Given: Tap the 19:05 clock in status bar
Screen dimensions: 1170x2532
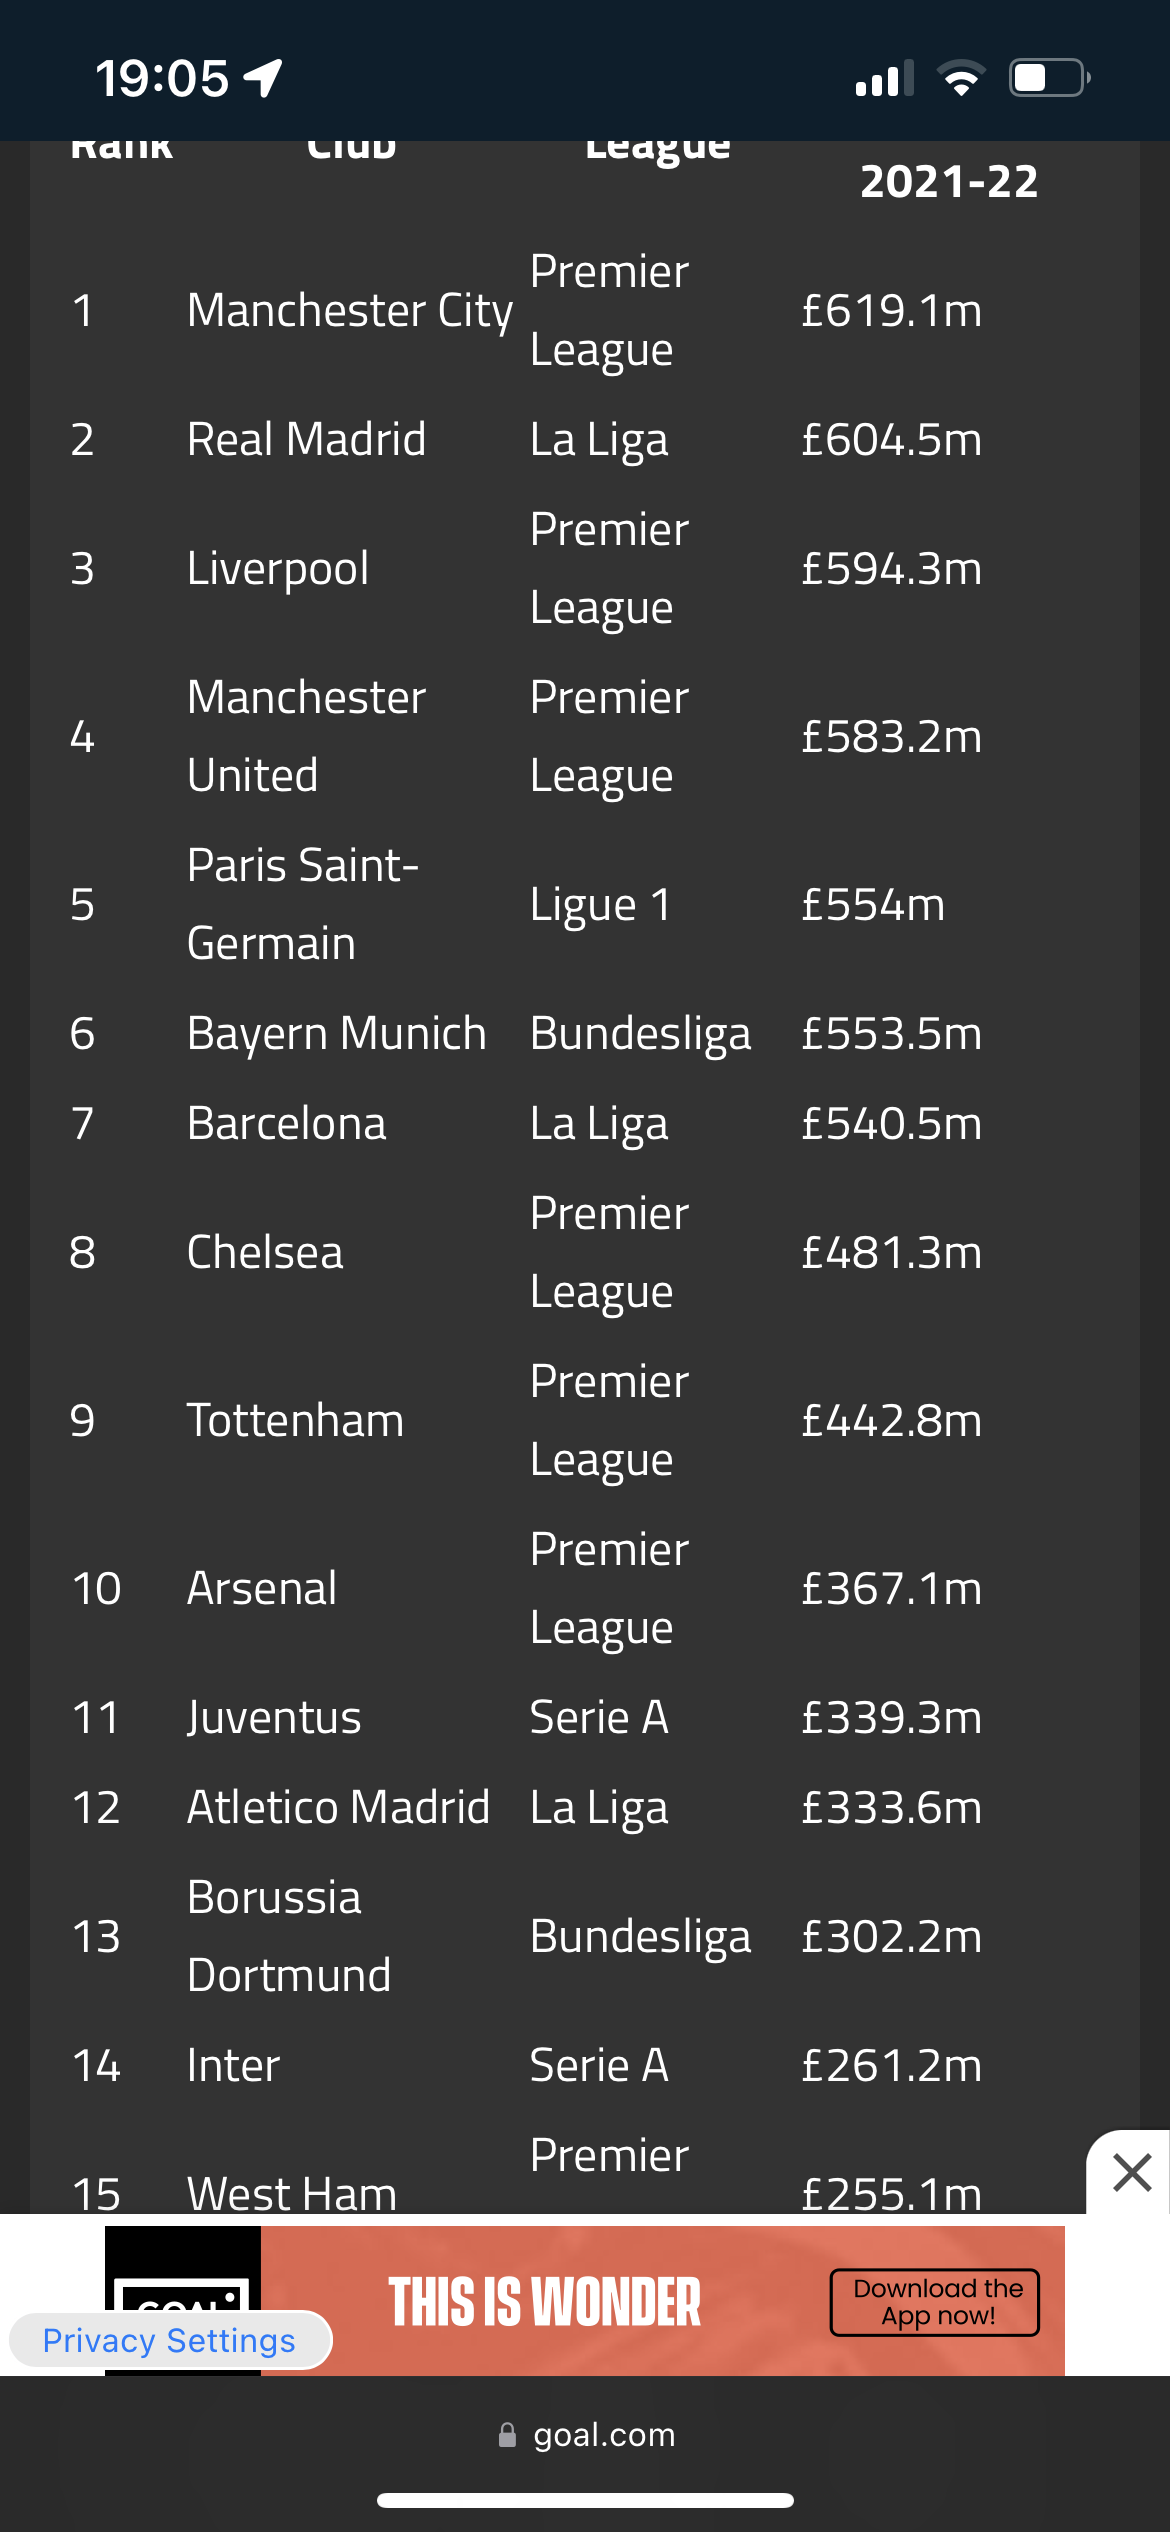Looking at the screenshot, I should [162, 78].
